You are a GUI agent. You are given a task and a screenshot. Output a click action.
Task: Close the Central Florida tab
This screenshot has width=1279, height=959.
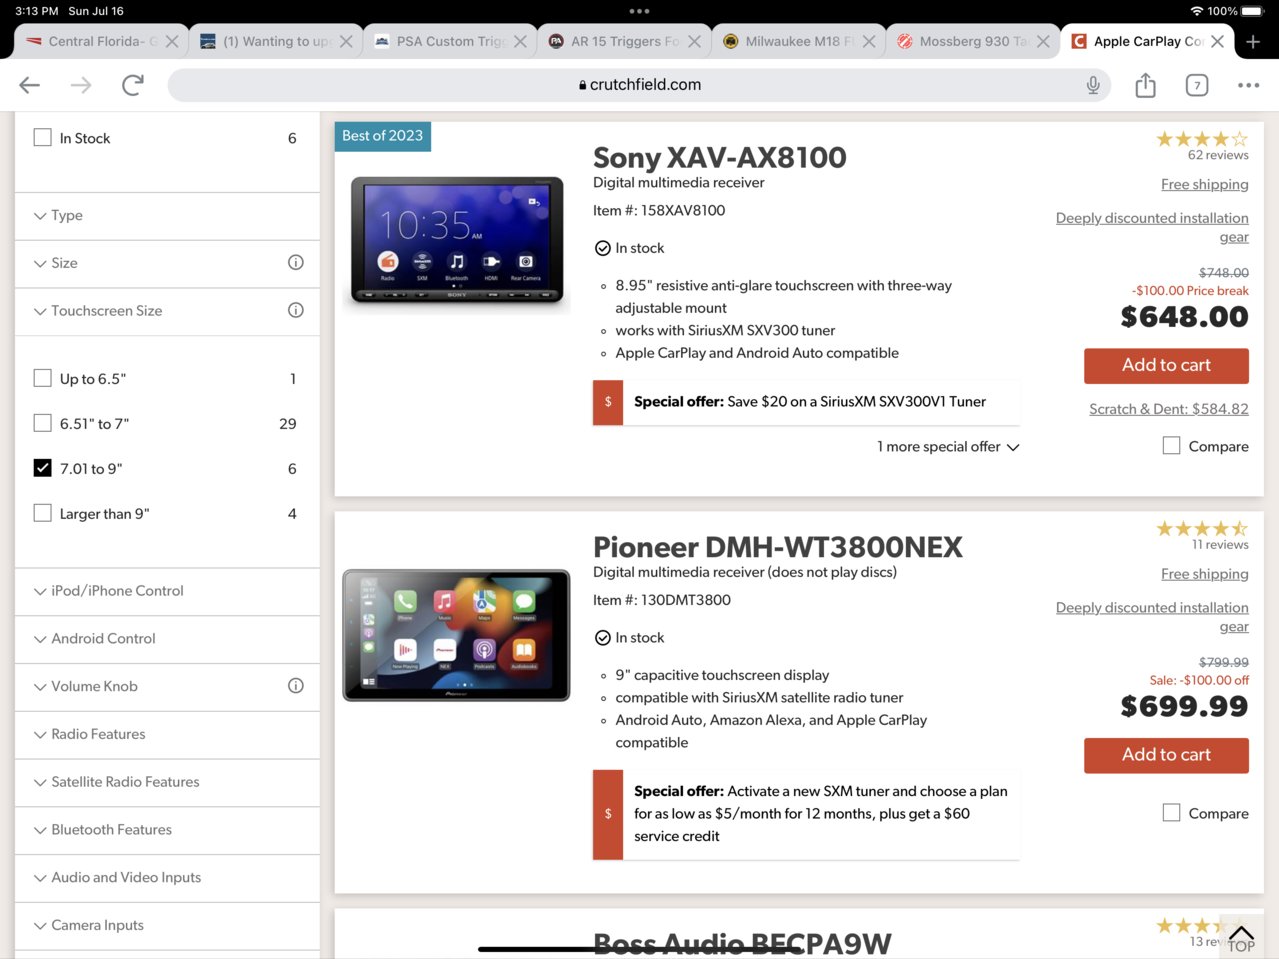(x=172, y=41)
